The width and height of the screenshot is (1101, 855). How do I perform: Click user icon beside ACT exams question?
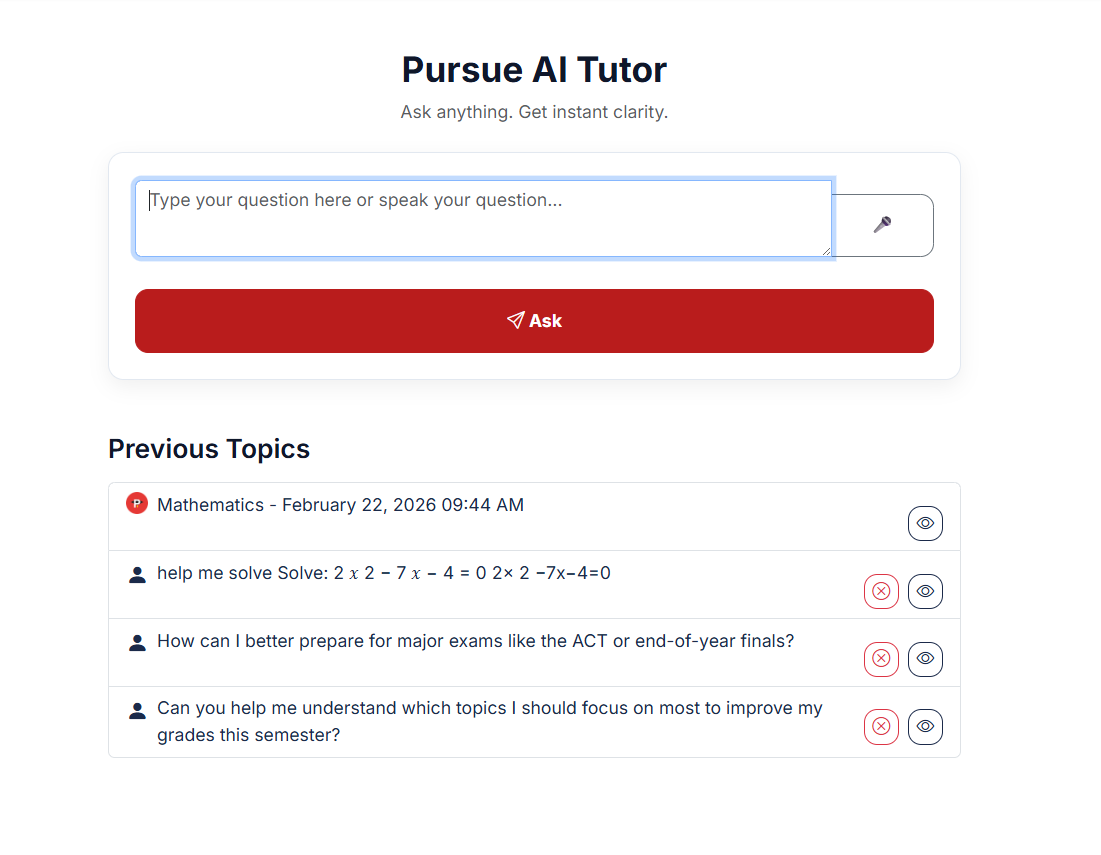(138, 643)
